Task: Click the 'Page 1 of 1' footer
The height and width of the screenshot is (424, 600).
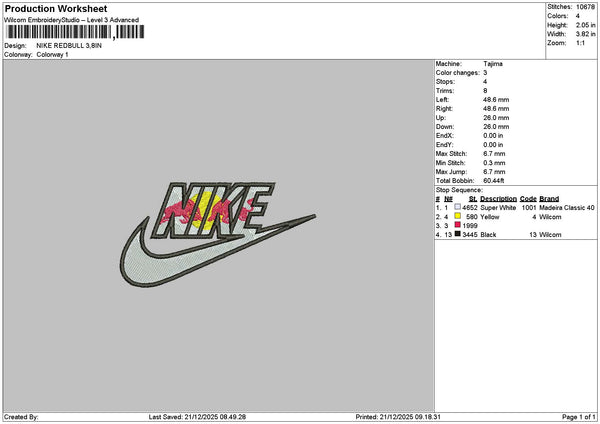Action: tap(579, 417)
